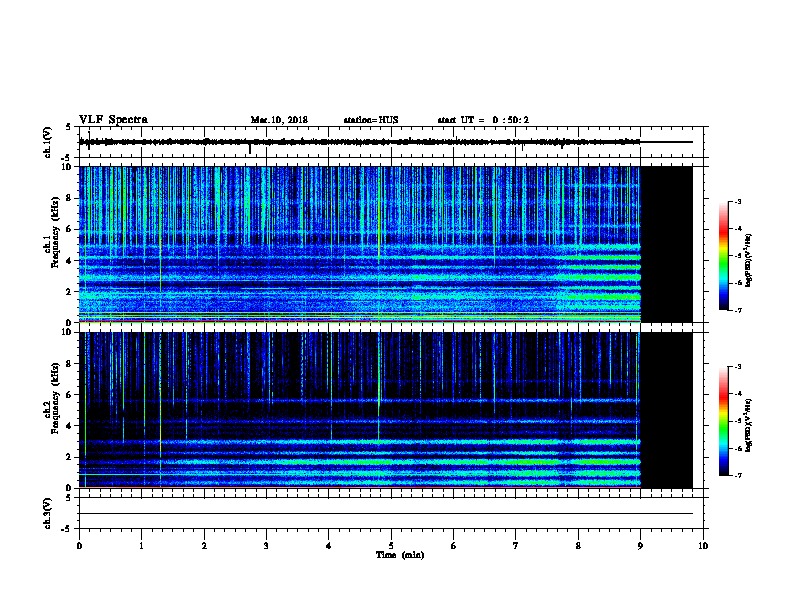The image size is (792, 612).
Task: Click the 'station=HUS' label
Action: (371, 120)
